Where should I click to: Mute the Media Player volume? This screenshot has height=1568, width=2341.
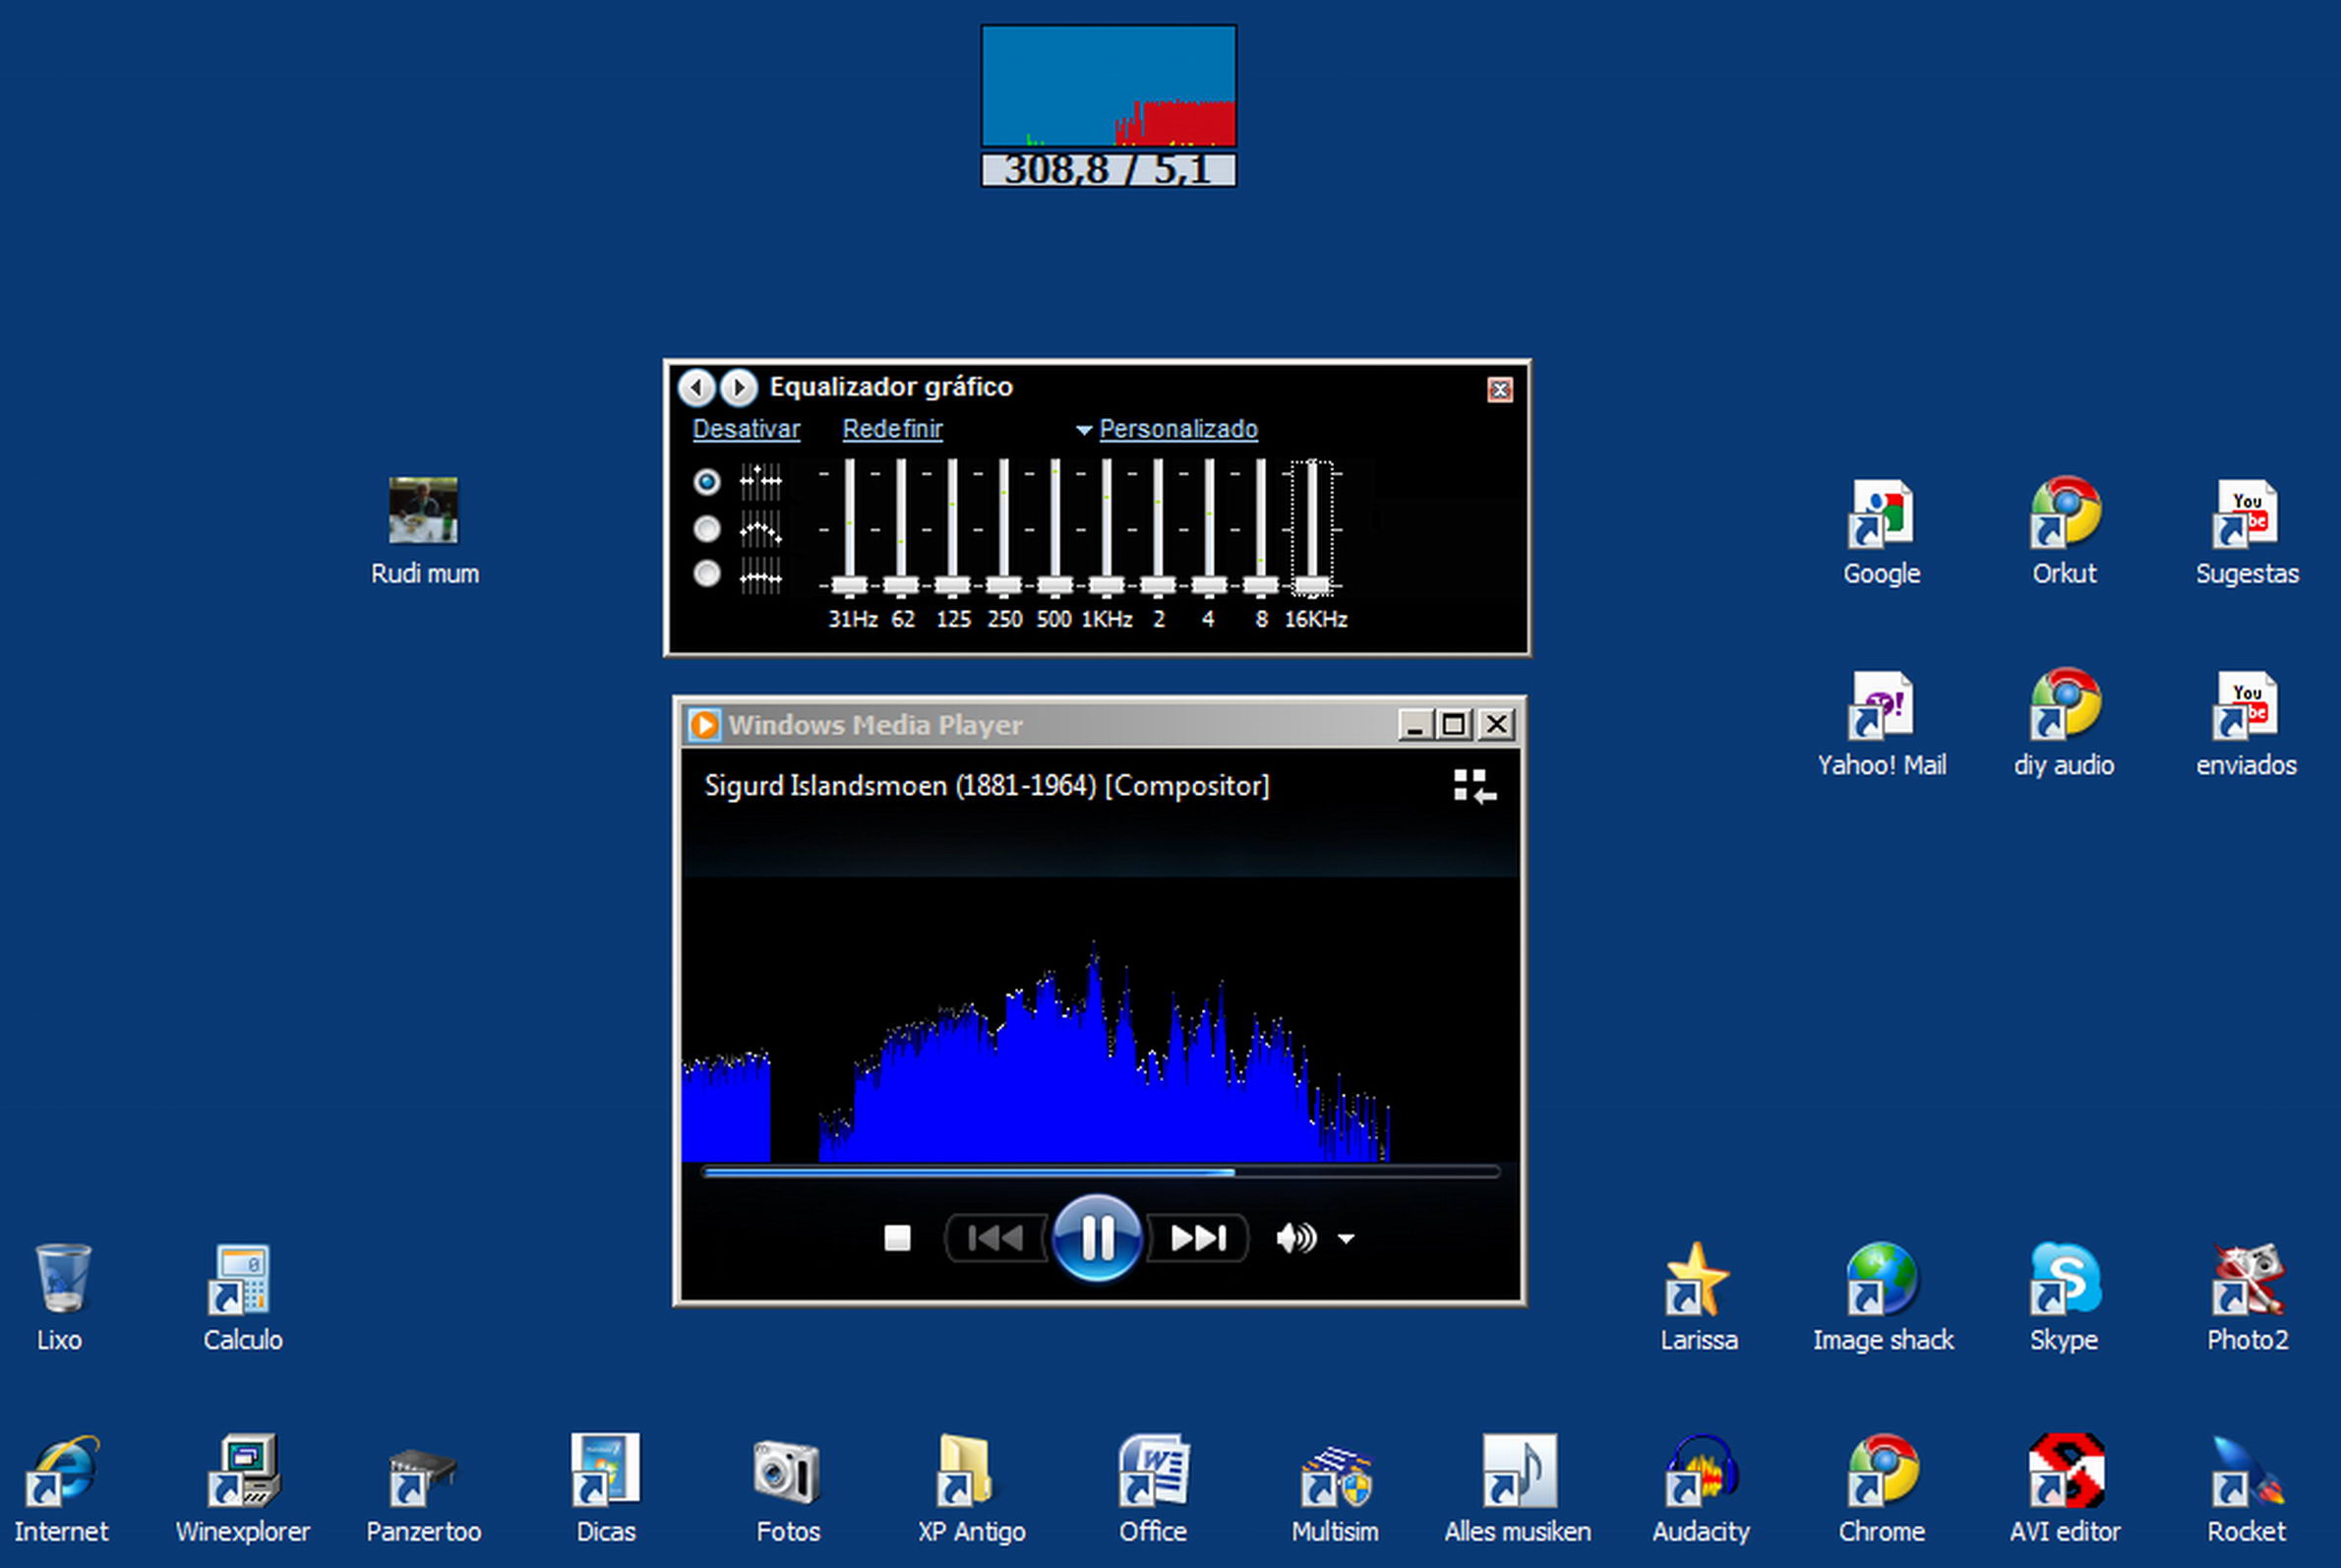pyautogui.click(x=1296, y=1239)
